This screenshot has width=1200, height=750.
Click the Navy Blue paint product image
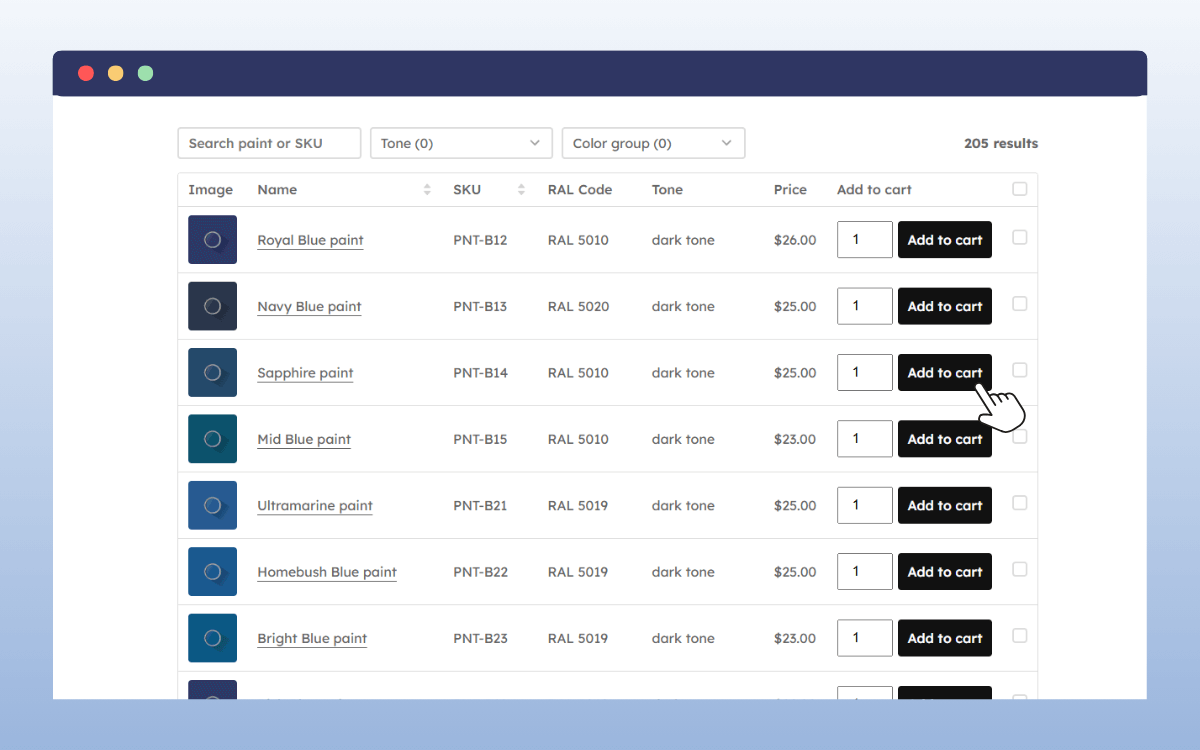point(212,306)
